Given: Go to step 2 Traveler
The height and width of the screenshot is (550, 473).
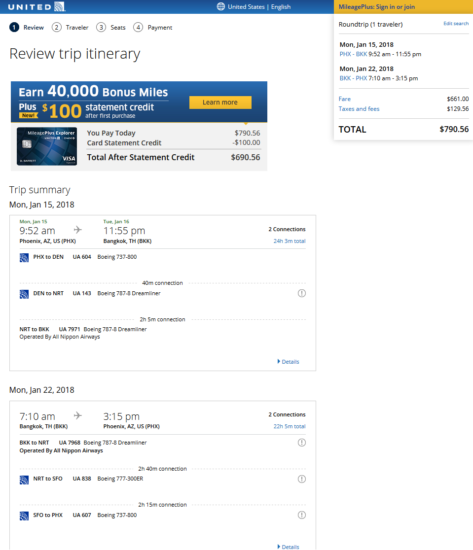Looking at the screenshot, I should click(x=70, y=27).
